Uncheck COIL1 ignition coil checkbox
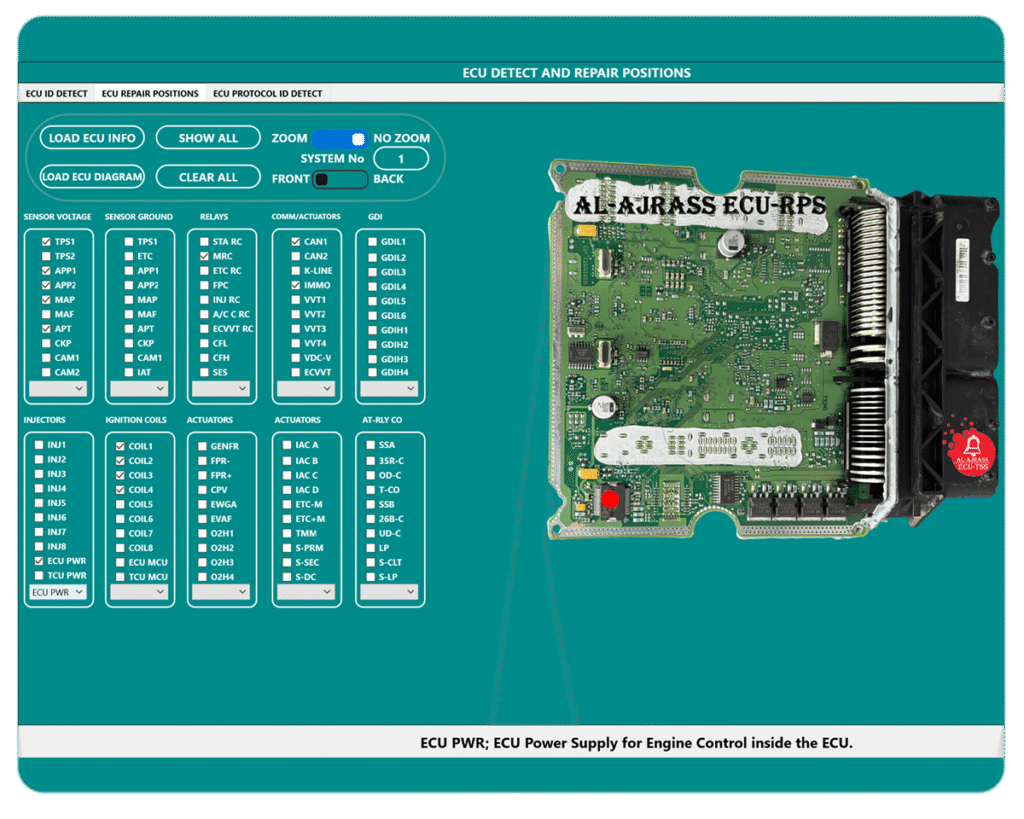The height and width of the screenshot is (819, 1024). pyautogui.click(x=120, y=446)
